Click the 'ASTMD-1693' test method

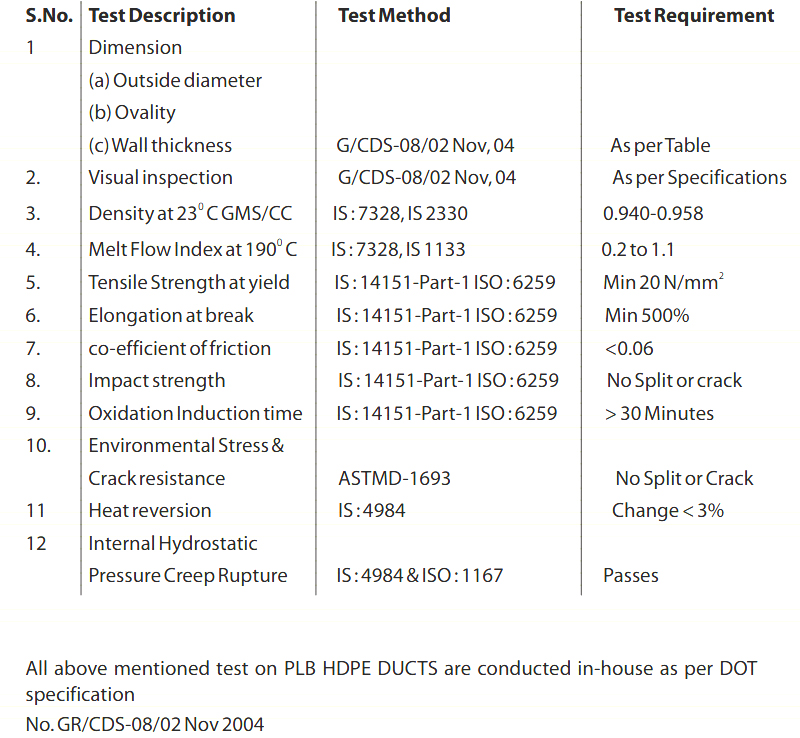[395, 479]
